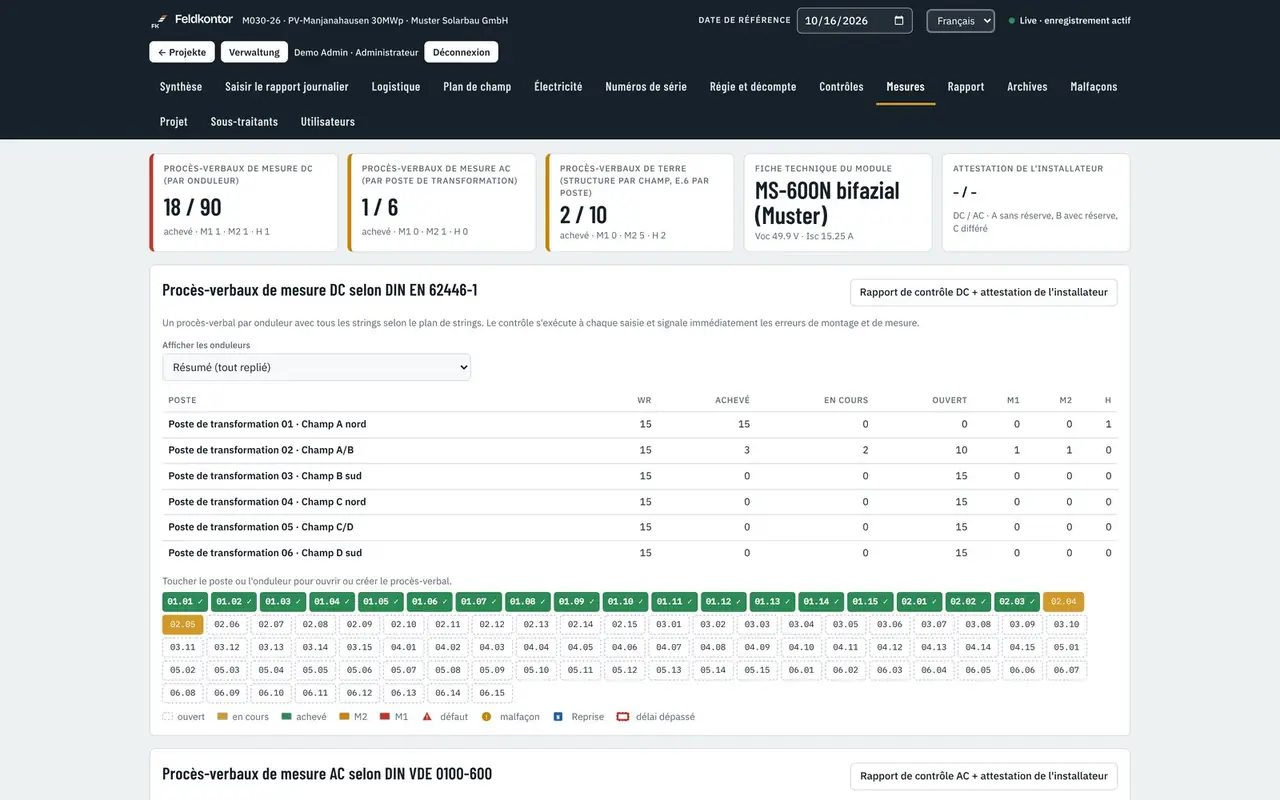
Task: Go back via the Projekte button
Action: [x=182, y=52]
